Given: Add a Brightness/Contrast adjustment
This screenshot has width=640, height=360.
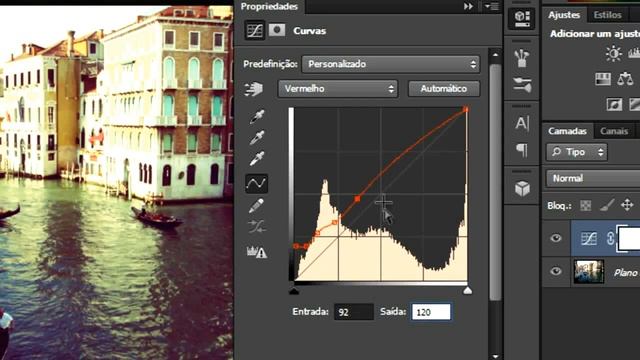Looking at the screenshot, I should pyautogui.click(x=613, y=53).
